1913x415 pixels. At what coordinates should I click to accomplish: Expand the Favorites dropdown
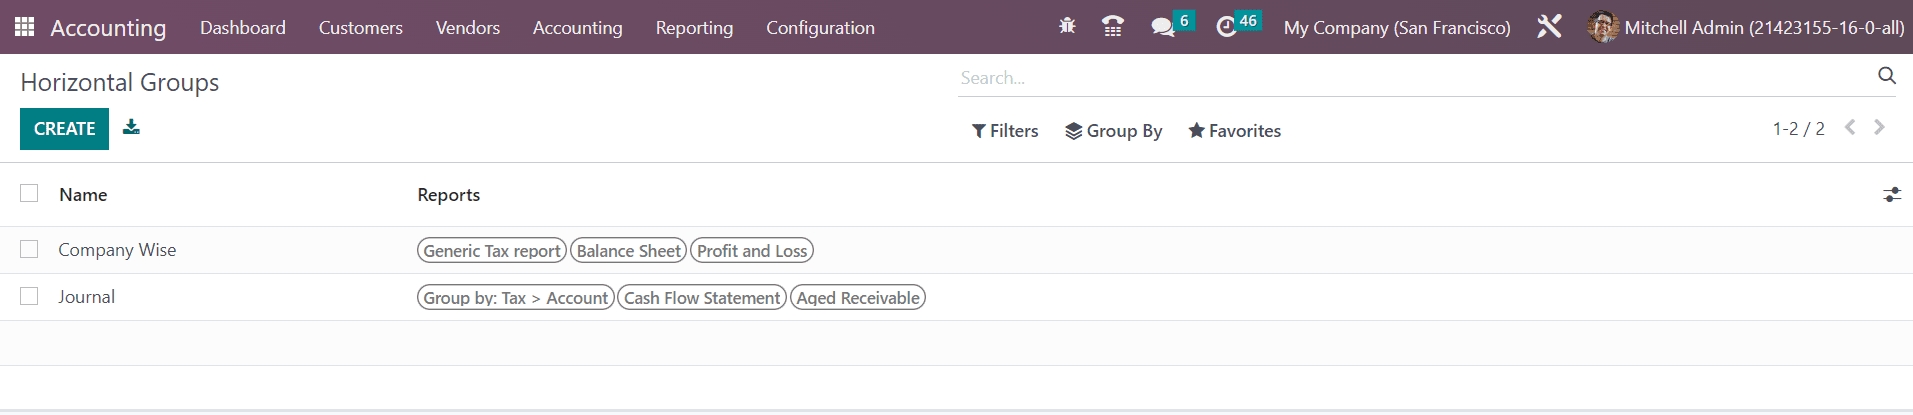coord(1234,131)
